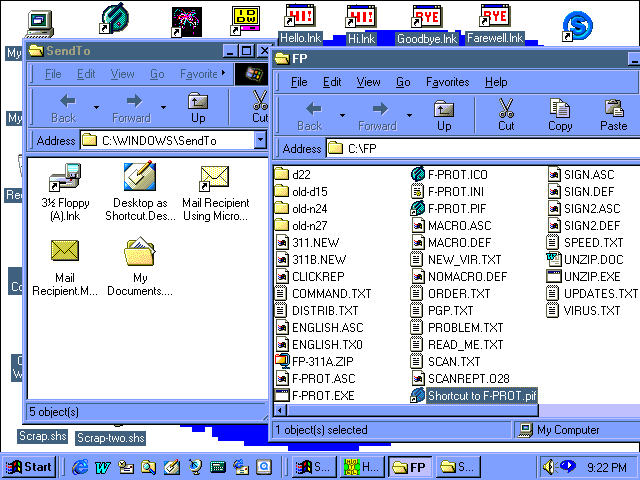The width and height of the screenshot is (640, 480).
Task: Click the Cut icon in FP toolbar
Action: 506,114
